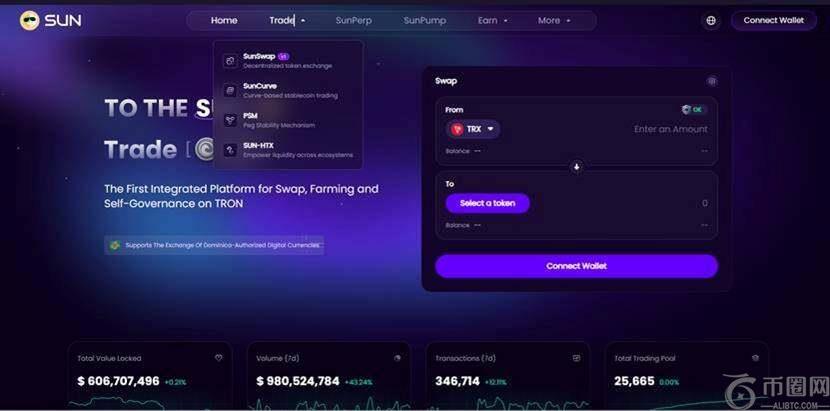Expand the TRX token dropdown
Screen dimensions: 830x411
[x=473, y=129]
